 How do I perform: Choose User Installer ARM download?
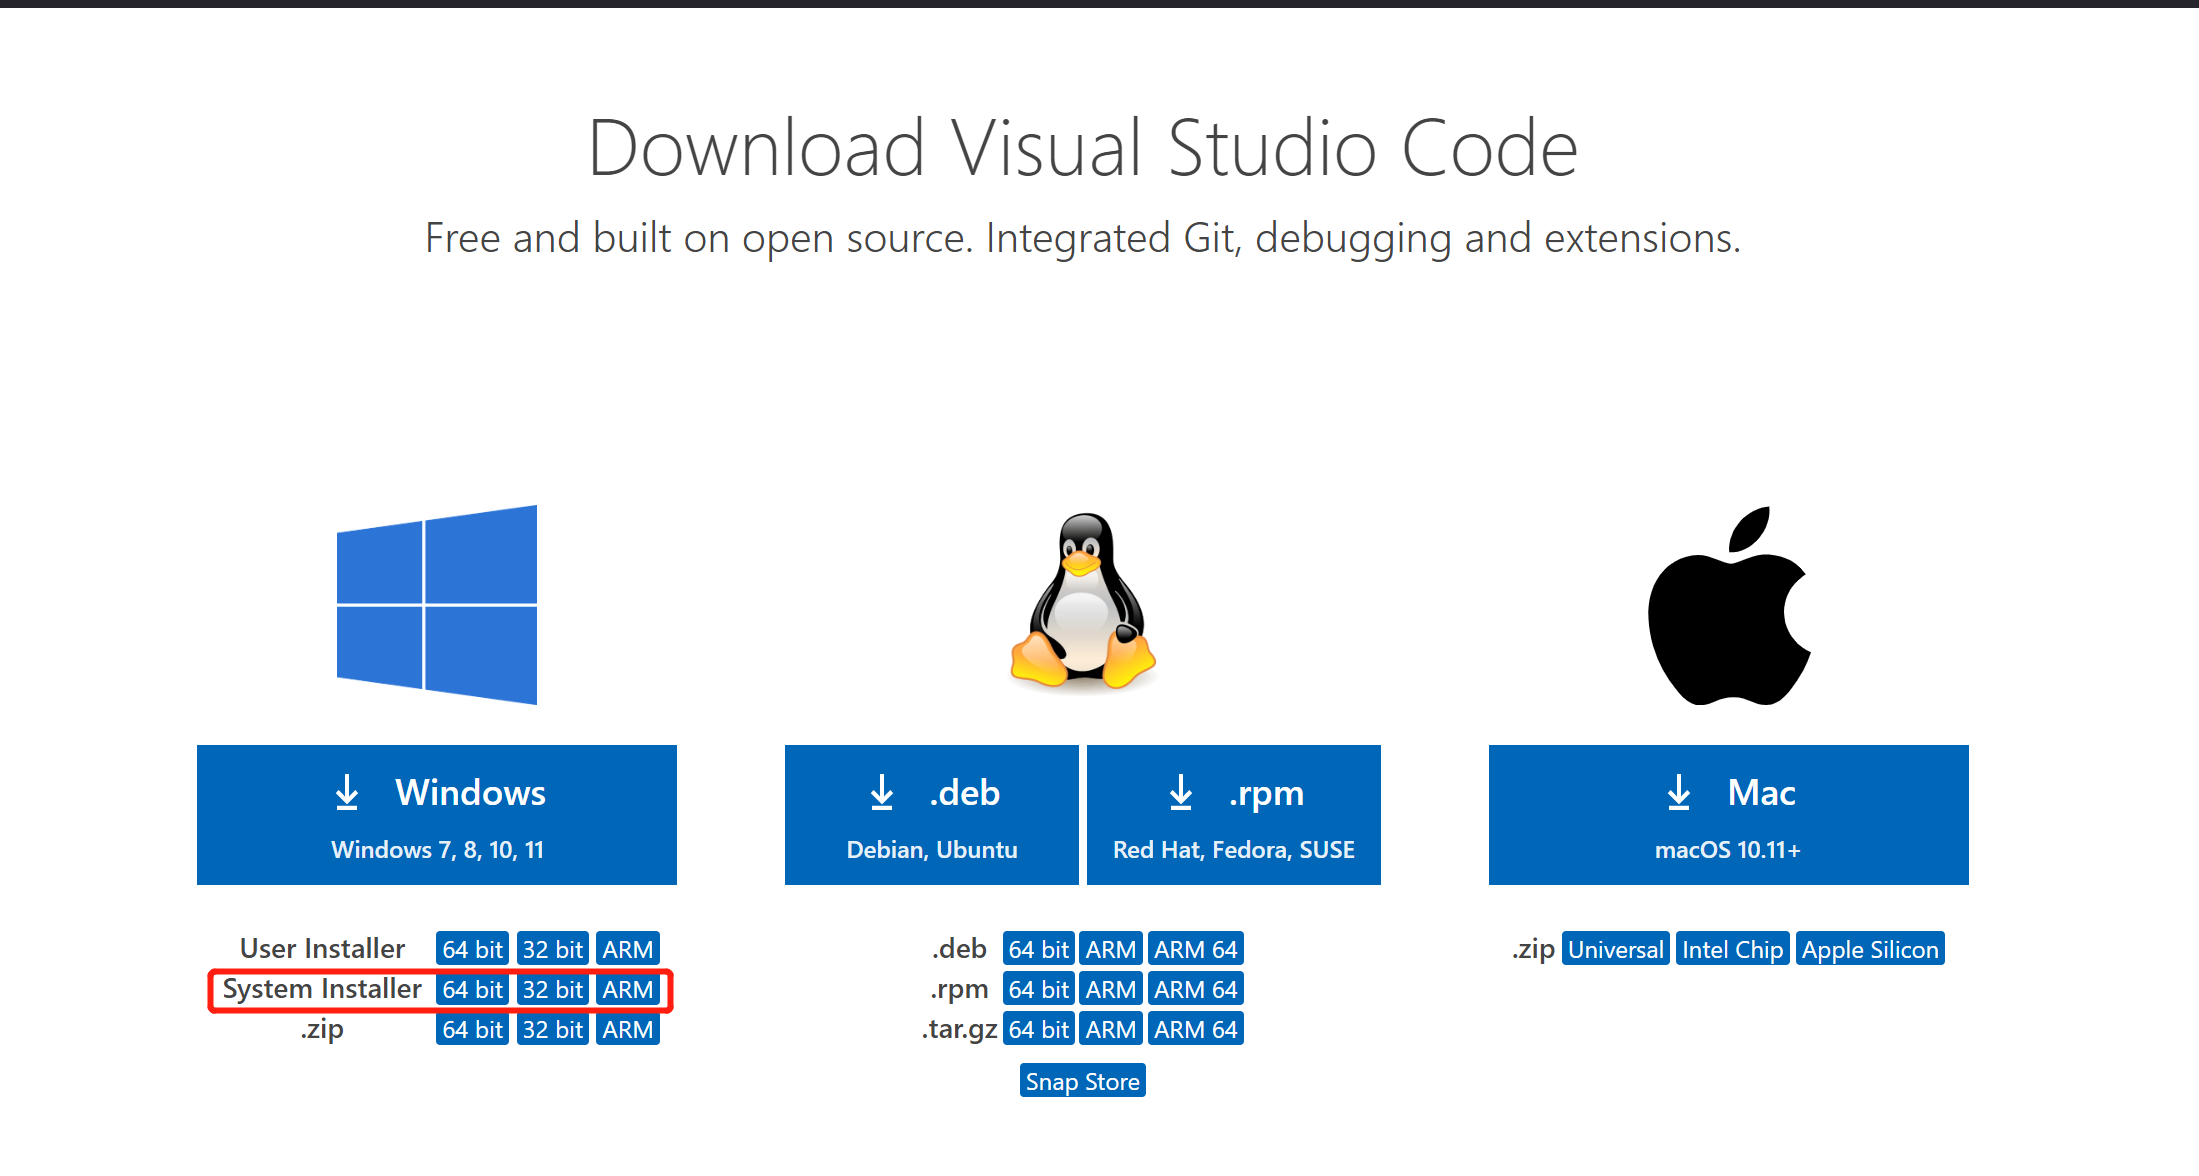click(x=627, y=949)
